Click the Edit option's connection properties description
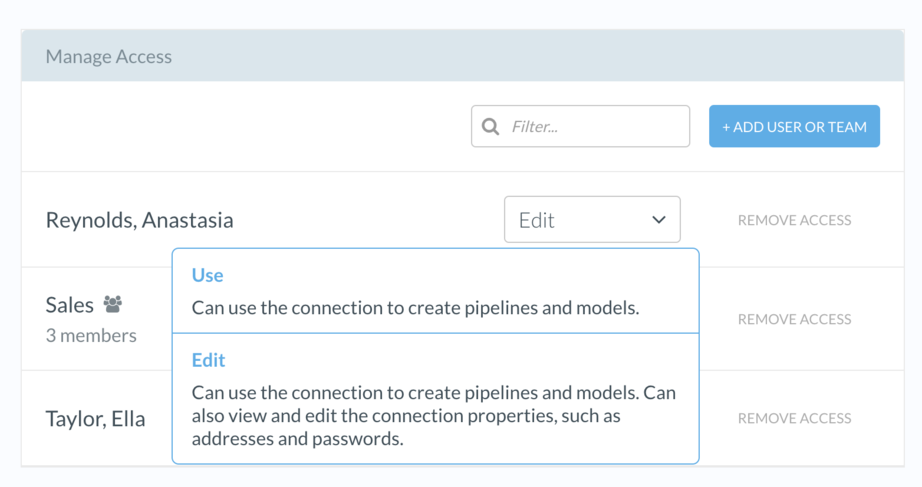This screenshot has height=487, width=922. 433,415
